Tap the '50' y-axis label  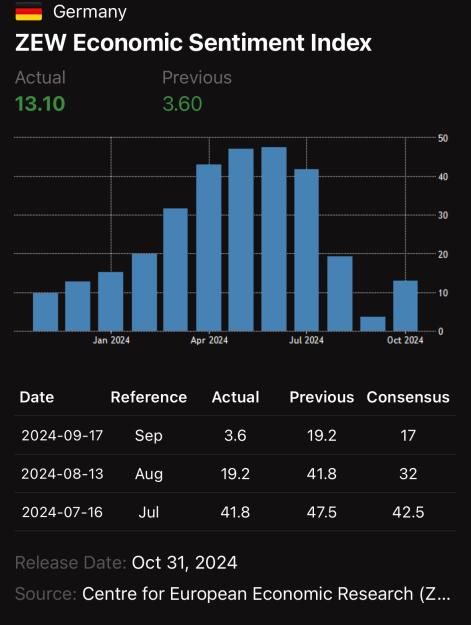pyautogui.click(x=443, y=138)
